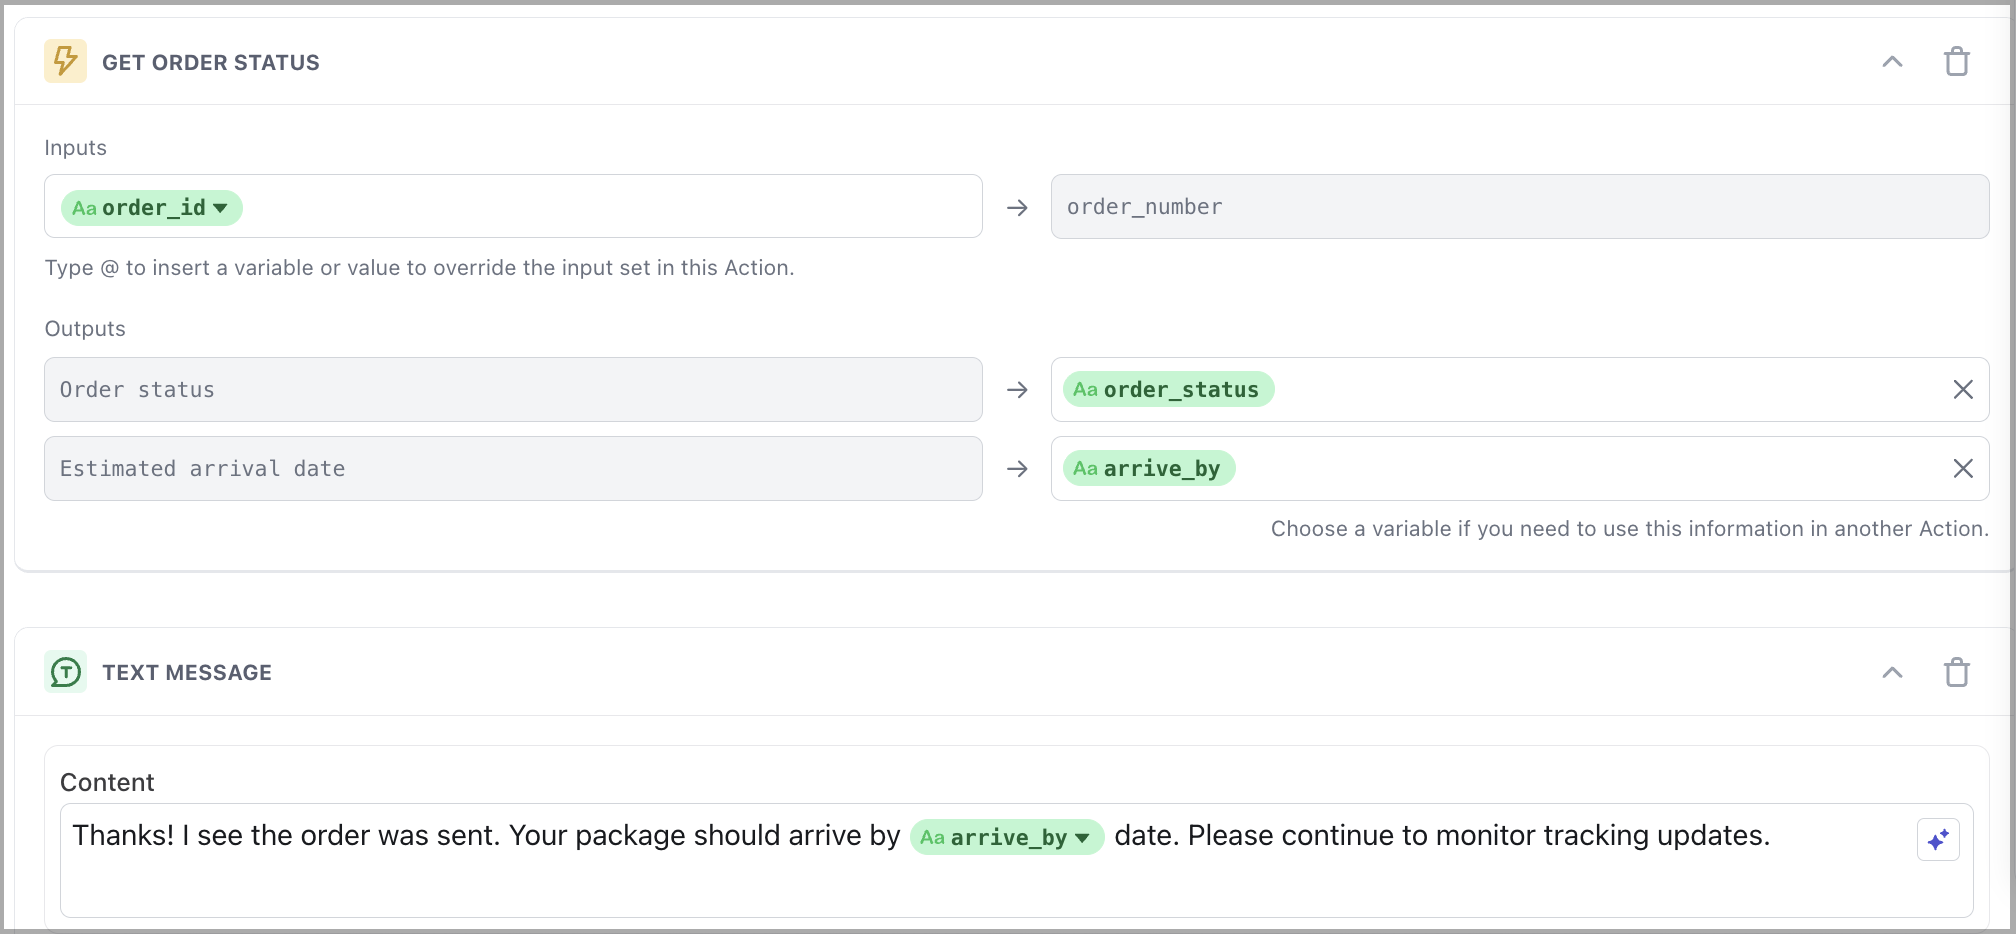Click the Text Message bubble icon
The width and height of the screenshot is (2016, 934).
[x=65, y=672]
